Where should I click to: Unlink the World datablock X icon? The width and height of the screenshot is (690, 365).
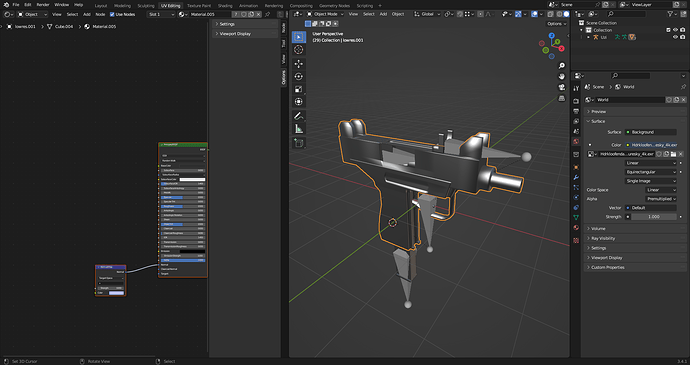[683, 100]
